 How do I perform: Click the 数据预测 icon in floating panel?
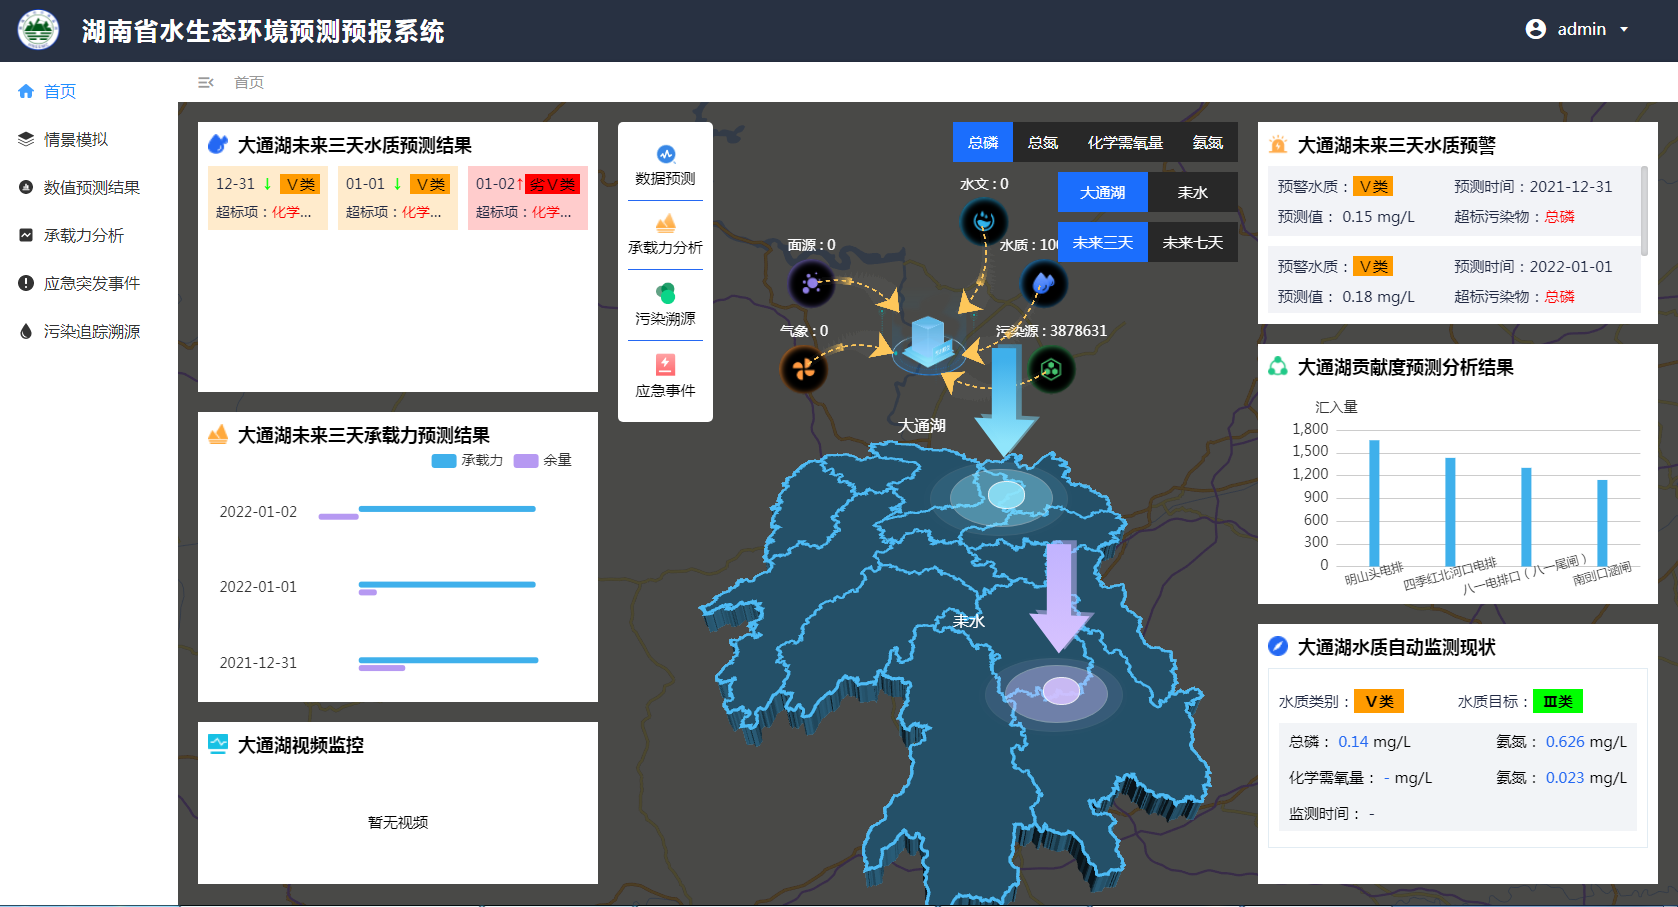point(665,156)
